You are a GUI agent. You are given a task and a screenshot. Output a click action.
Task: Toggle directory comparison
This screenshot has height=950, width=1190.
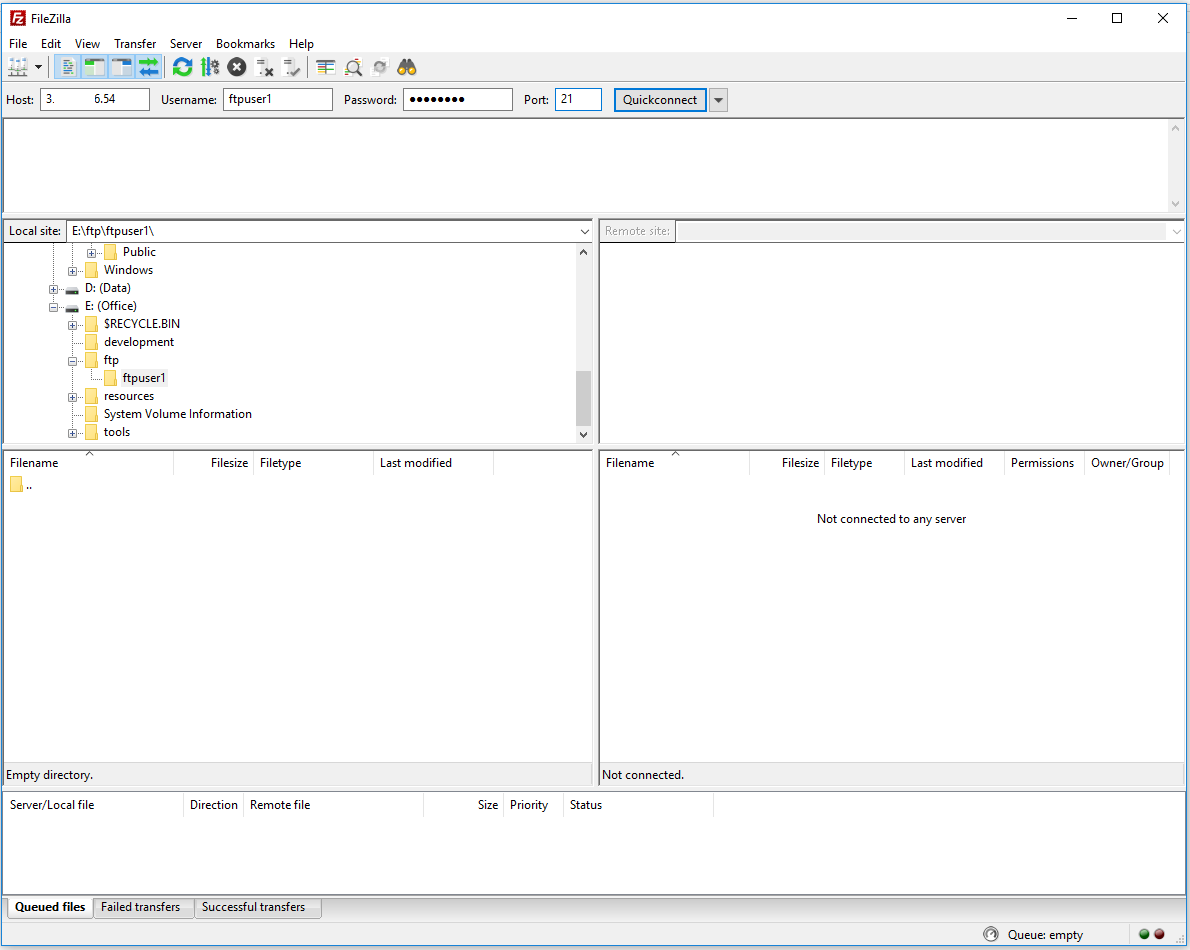[353, 68]
